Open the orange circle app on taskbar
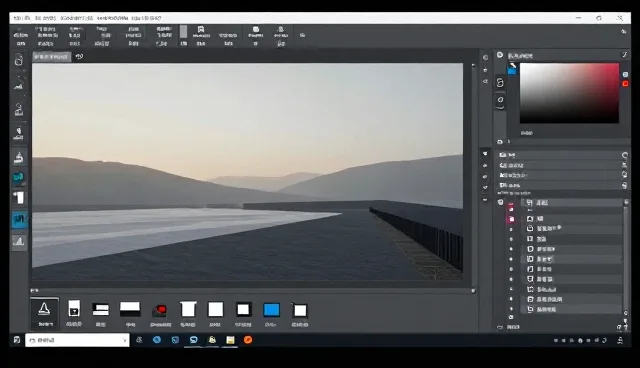This screenshot has height=368, width=640. [248, 340]
